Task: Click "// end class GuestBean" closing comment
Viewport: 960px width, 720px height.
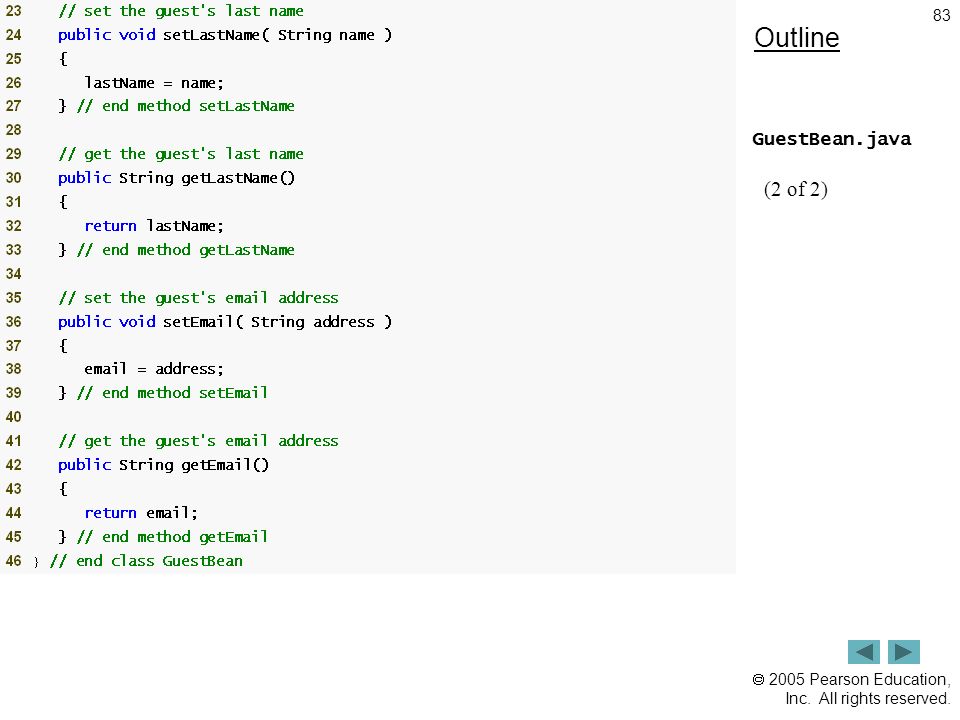Action: click(x=146, y=561)
